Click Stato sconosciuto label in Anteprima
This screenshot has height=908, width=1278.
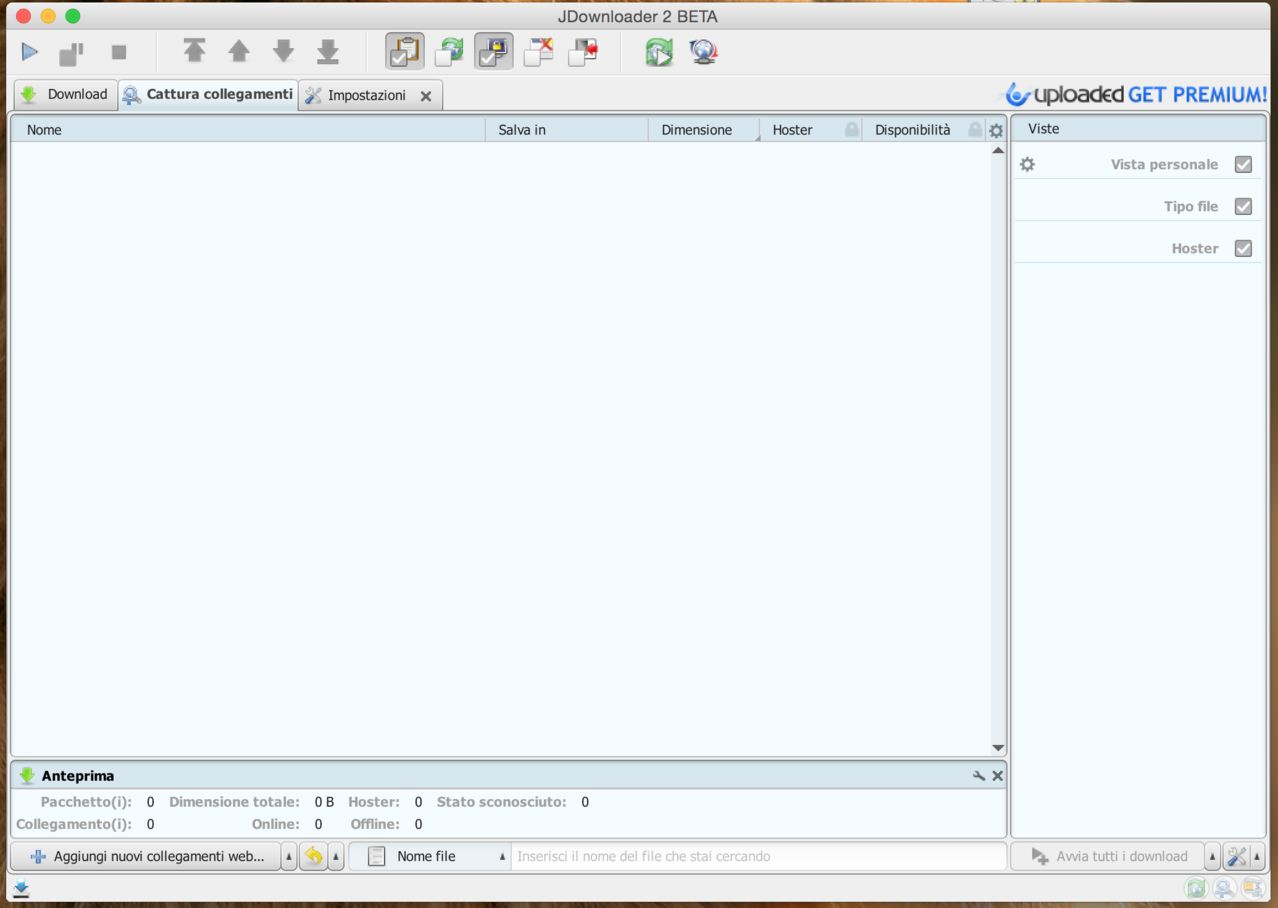point(501,802)
